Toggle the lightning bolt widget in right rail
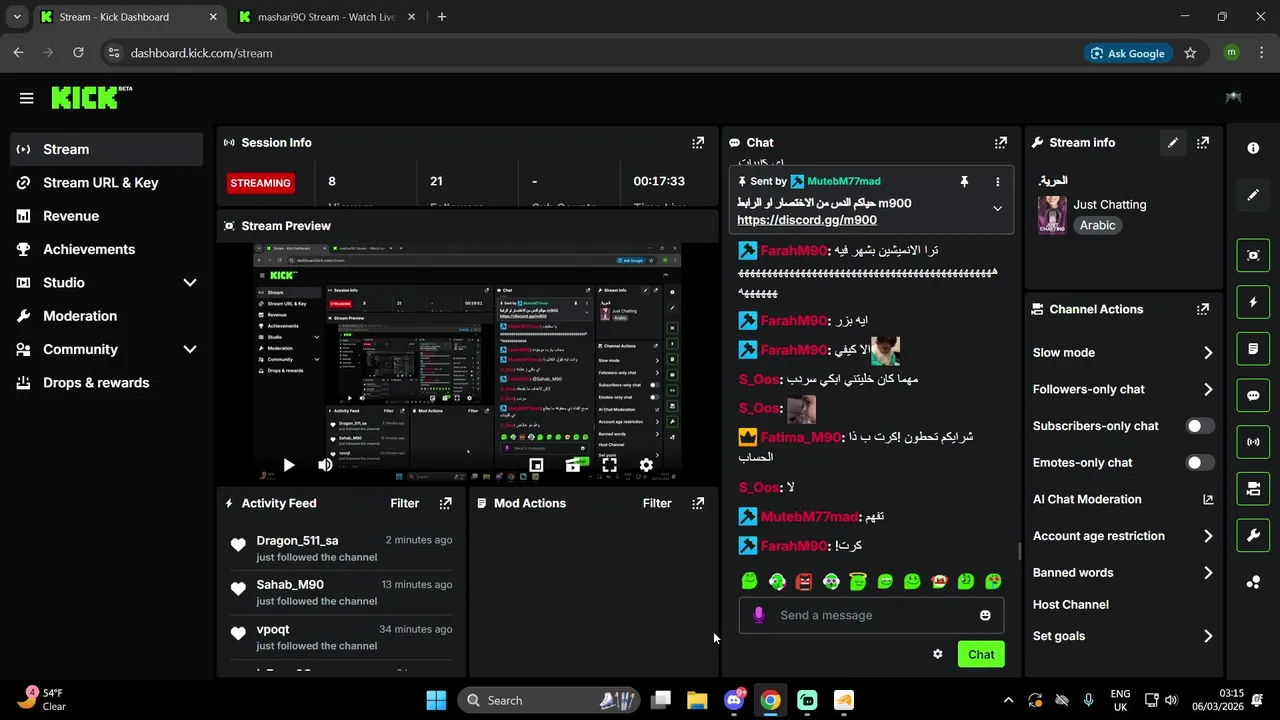Viewport: 1280px width, 720px height. click(x=1253, y=302)
